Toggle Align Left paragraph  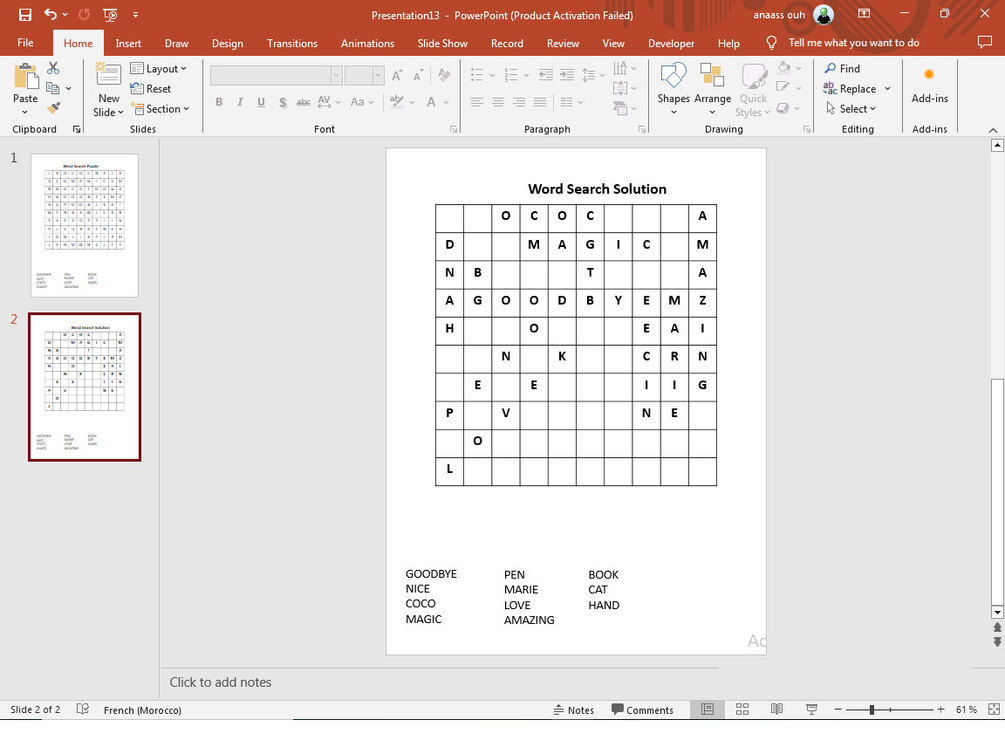(x=476, y=102)
